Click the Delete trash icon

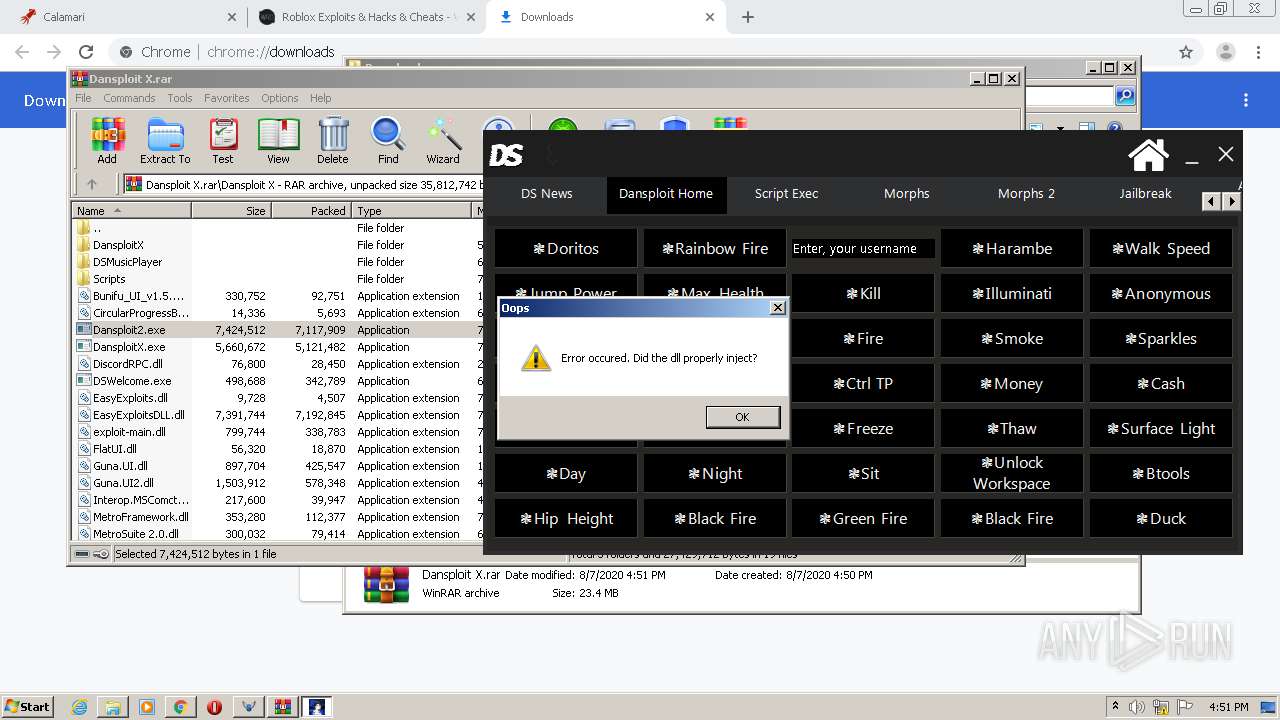(333, 140)
